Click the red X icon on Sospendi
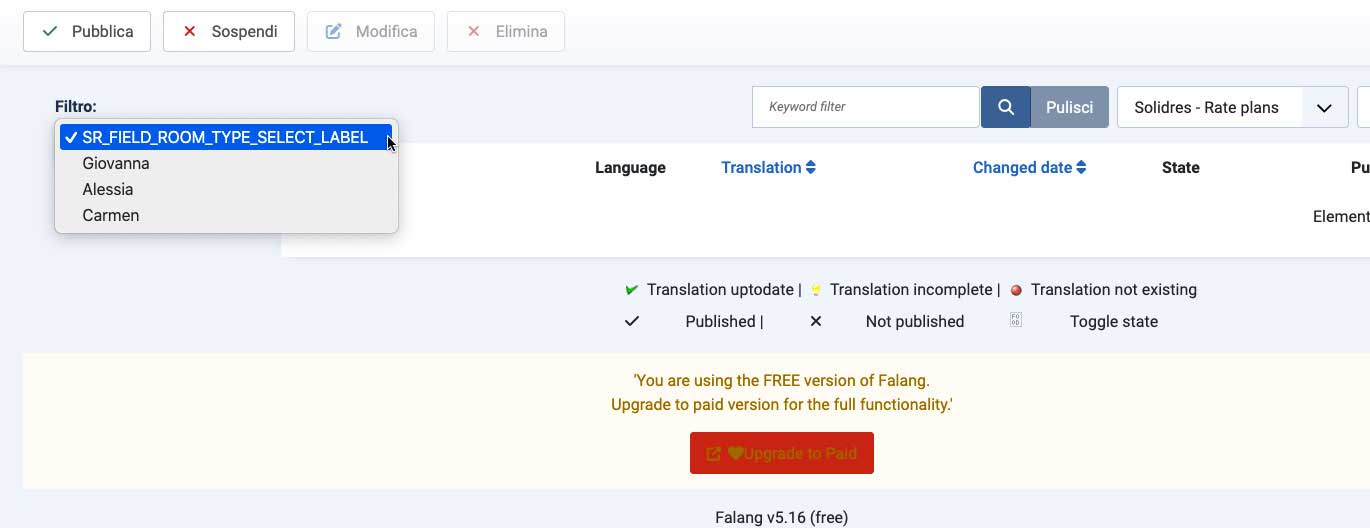Screen dimensions: 1370x528 coord(190,32)
